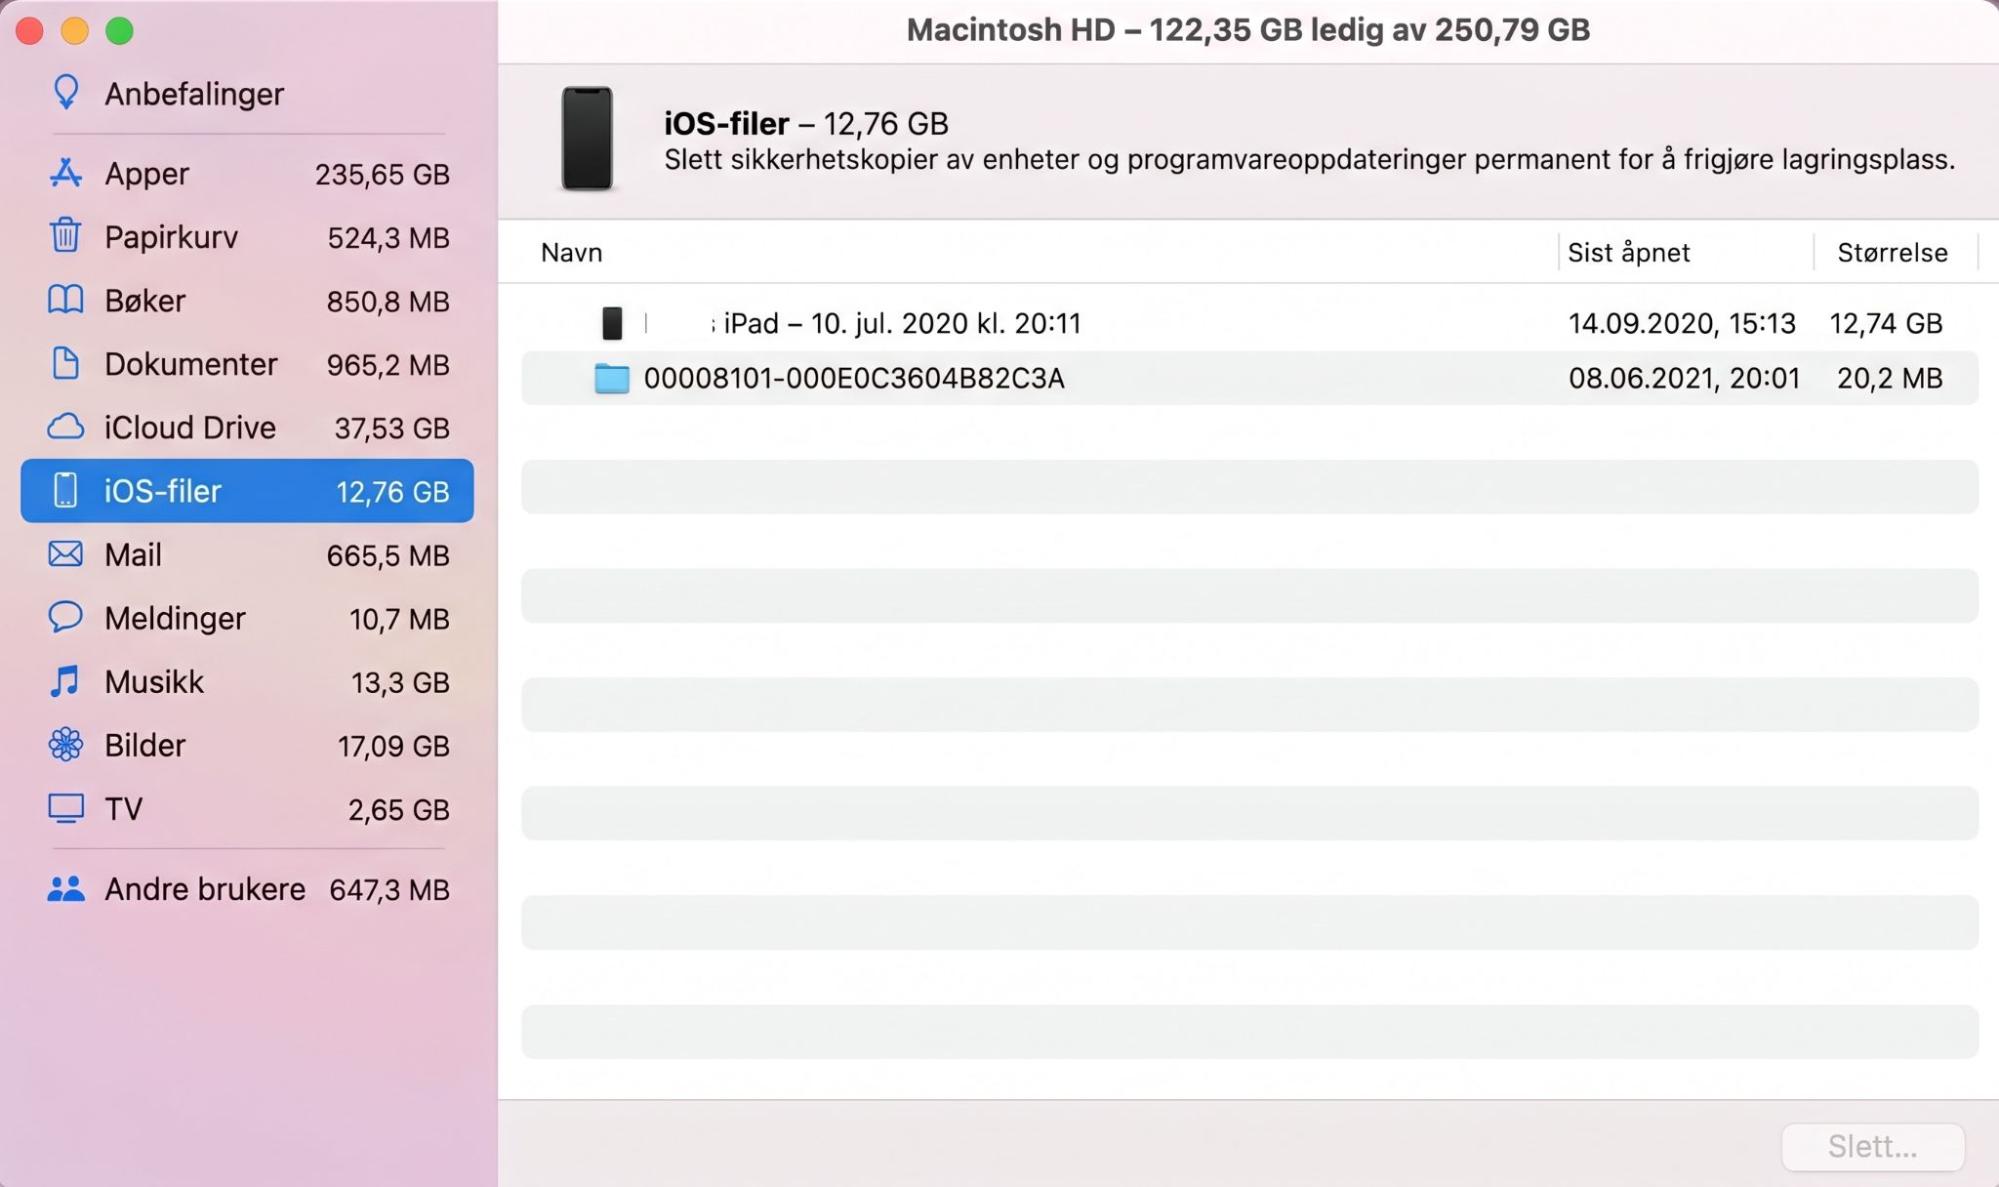Click date 08.06.2021, 20:01

[x=1684, y=378]
